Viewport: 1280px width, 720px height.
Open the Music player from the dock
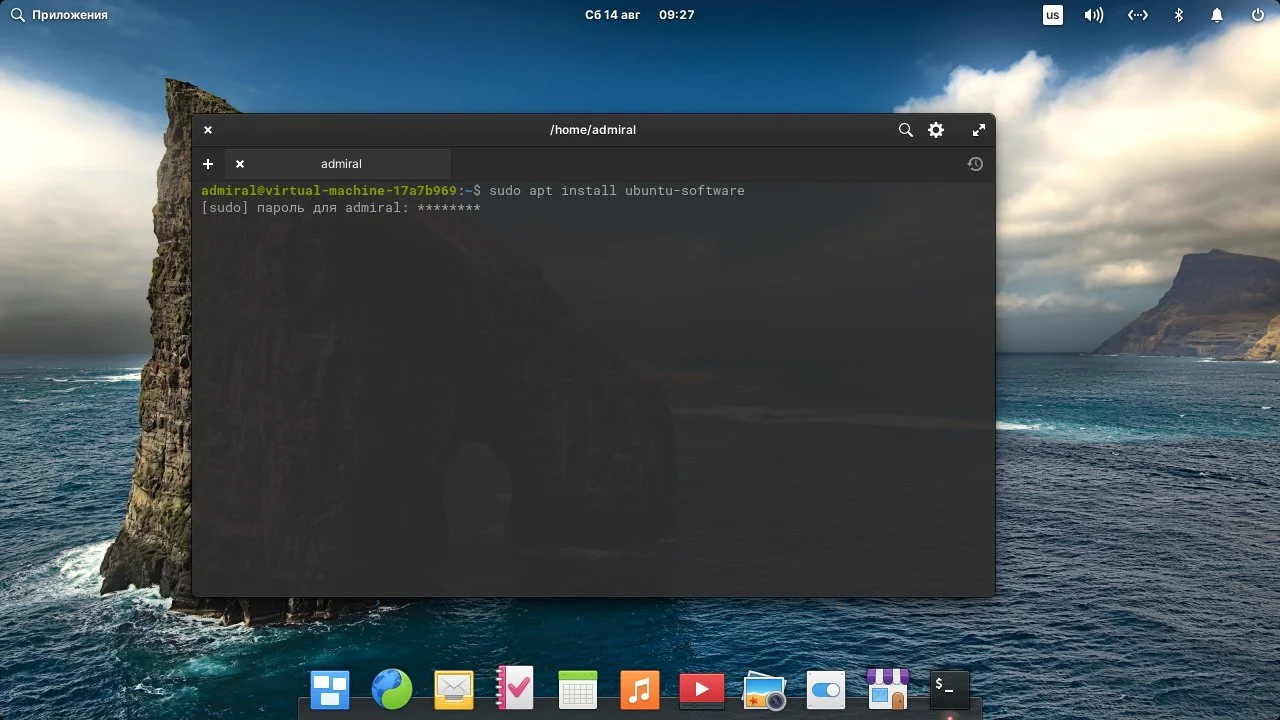(x=639, y=689)
